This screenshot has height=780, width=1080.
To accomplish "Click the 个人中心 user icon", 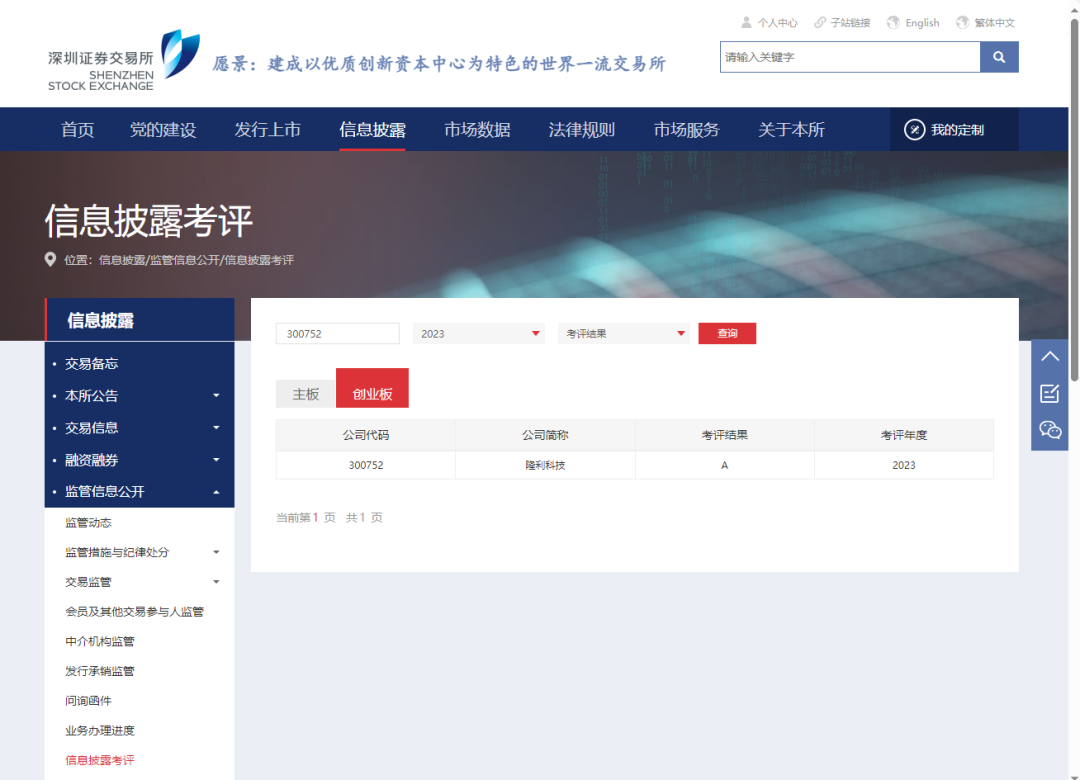I will pos(747,22).
